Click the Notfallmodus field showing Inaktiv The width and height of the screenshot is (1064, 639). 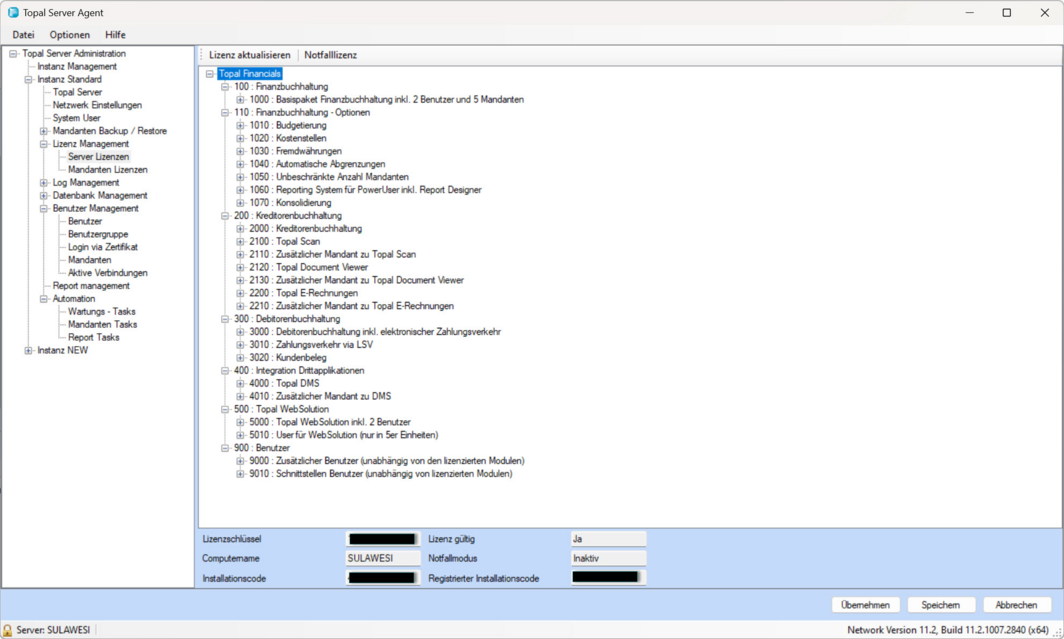coord(608,558)
